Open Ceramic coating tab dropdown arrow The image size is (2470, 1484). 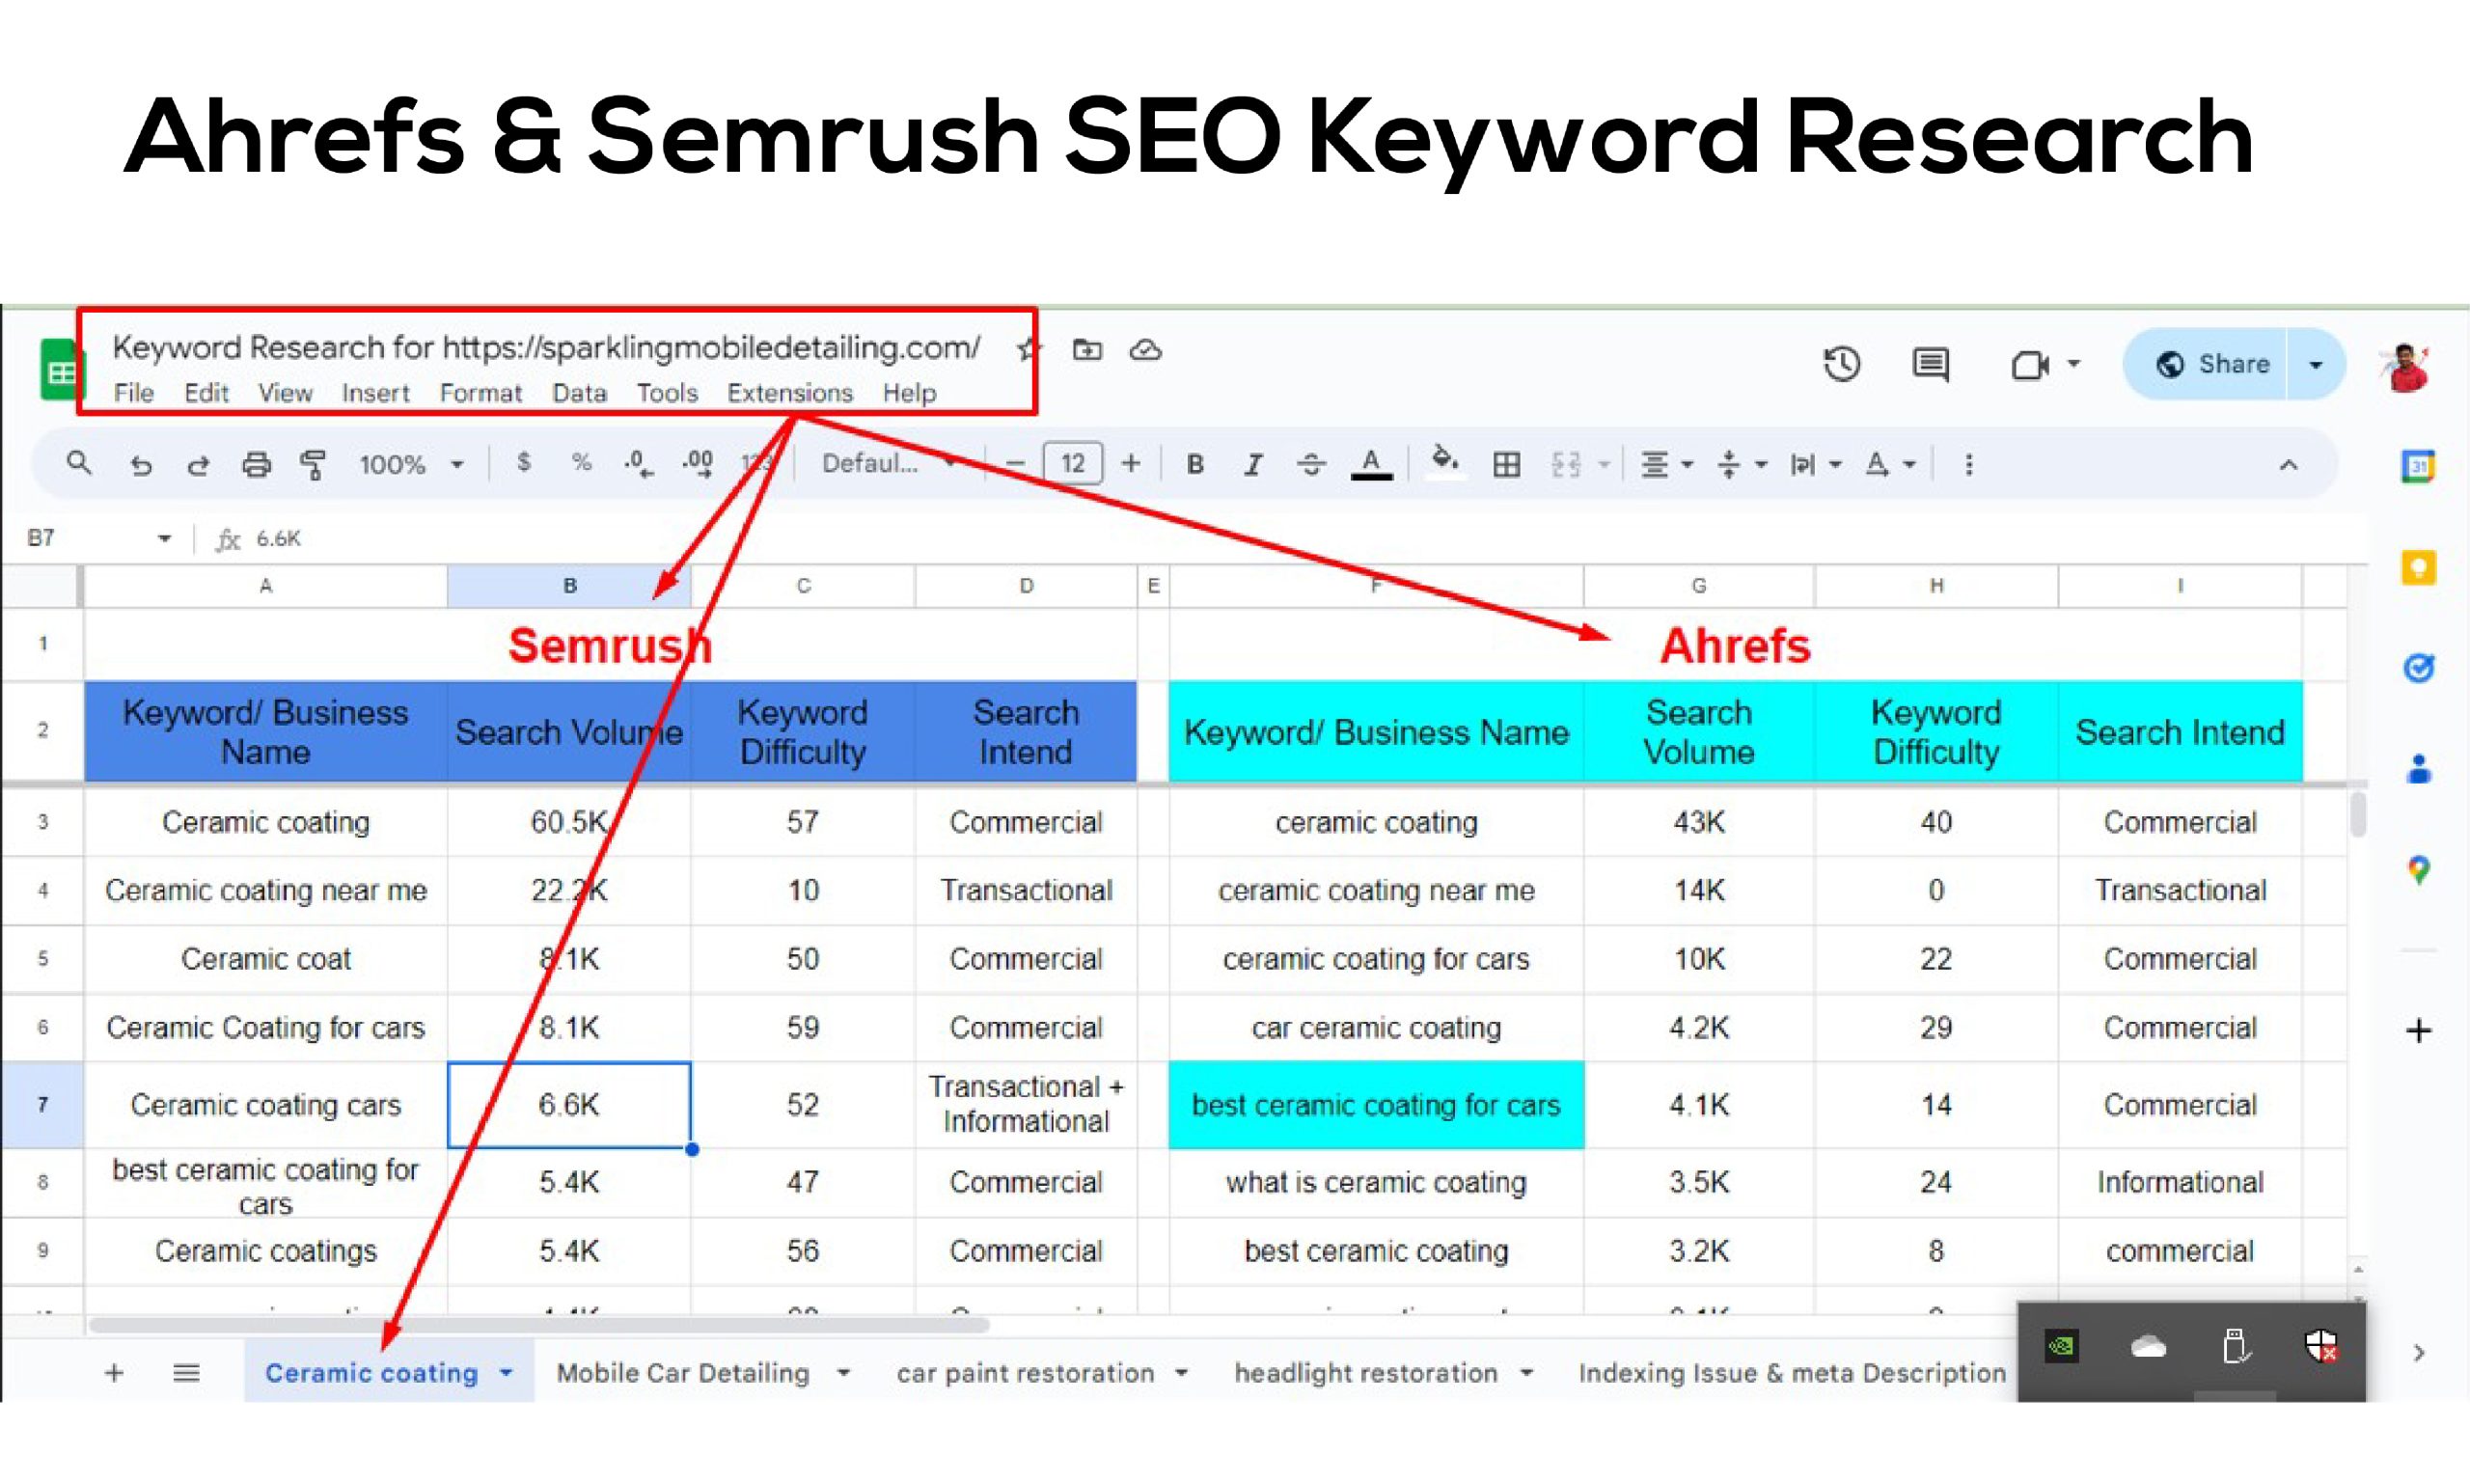click(x=506, y=1373)
